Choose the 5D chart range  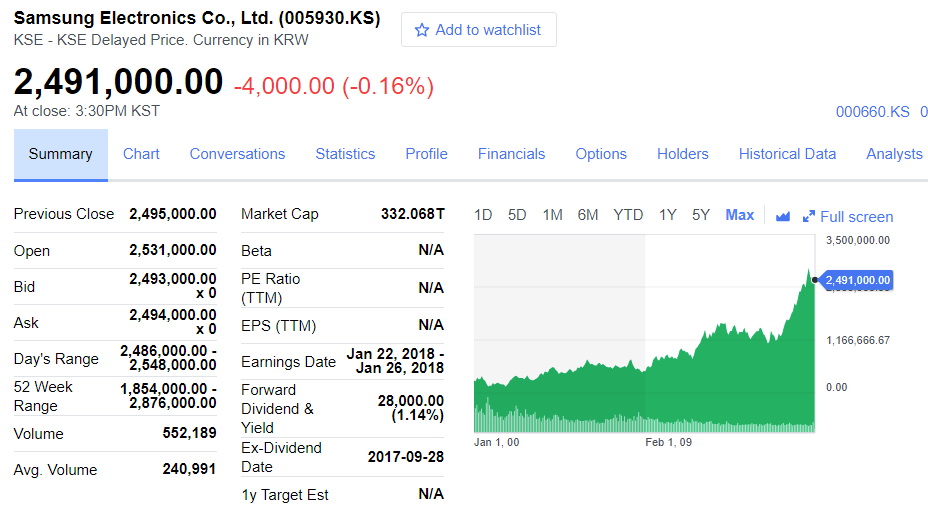pos(517,215)
